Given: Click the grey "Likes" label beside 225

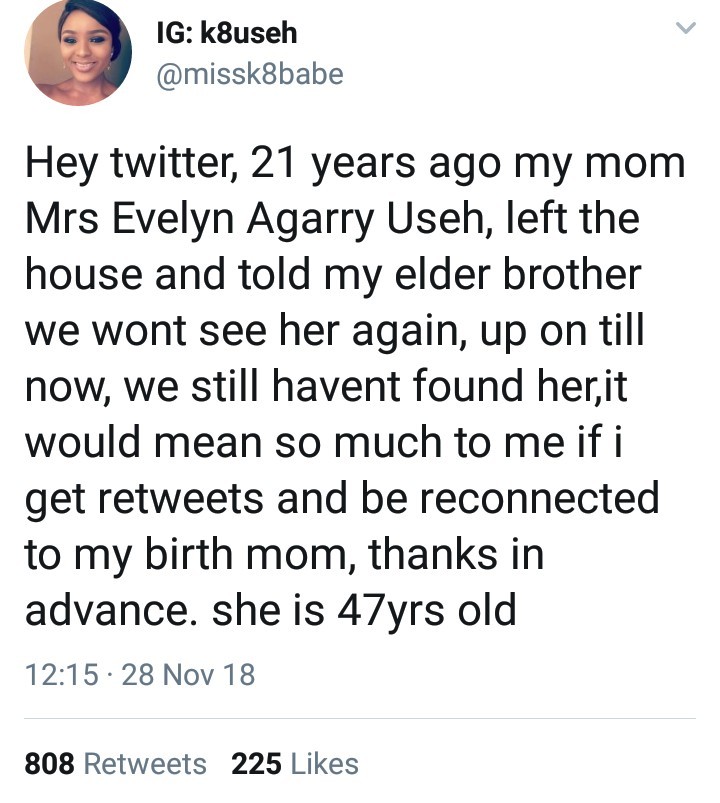Looking at the screenshot, I should pos(323,764).
